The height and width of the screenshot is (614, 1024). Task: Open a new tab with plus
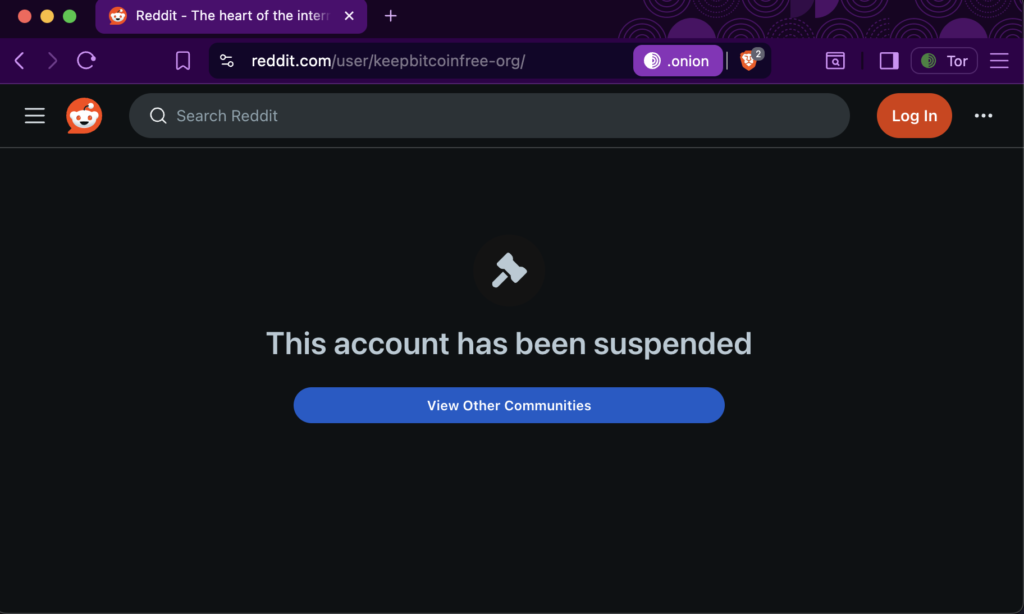click(x=391, y=16)
